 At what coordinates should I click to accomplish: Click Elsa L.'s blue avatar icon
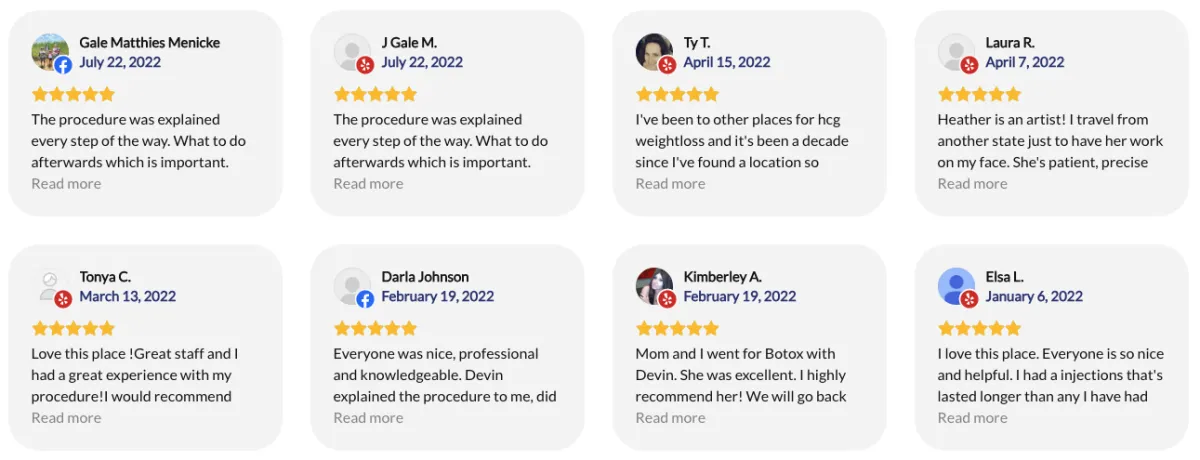(956, 286)
